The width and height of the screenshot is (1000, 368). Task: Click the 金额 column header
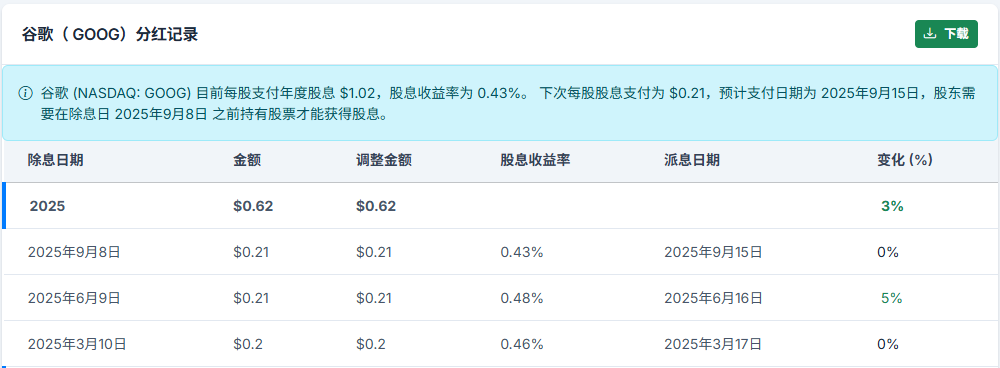pyautogui.click(x=247, y=160)
